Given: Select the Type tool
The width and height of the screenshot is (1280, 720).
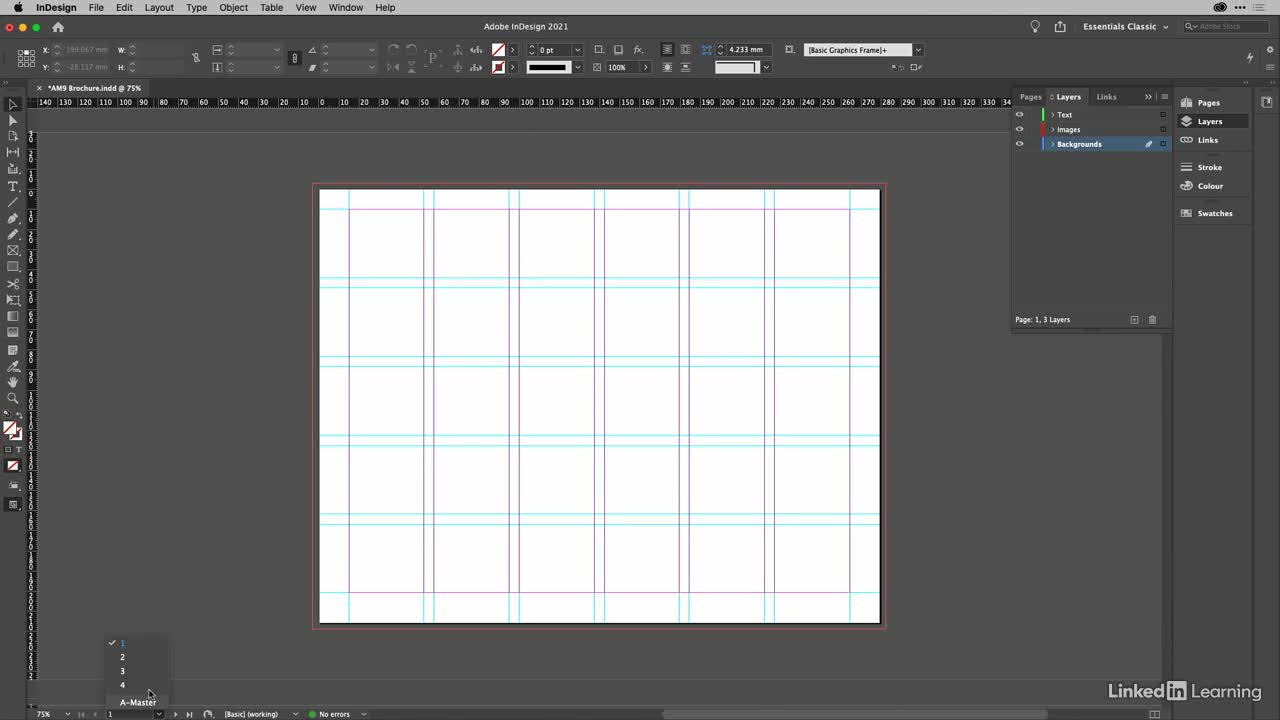Looking at the screenshot, I should click(x=13, y=186).
